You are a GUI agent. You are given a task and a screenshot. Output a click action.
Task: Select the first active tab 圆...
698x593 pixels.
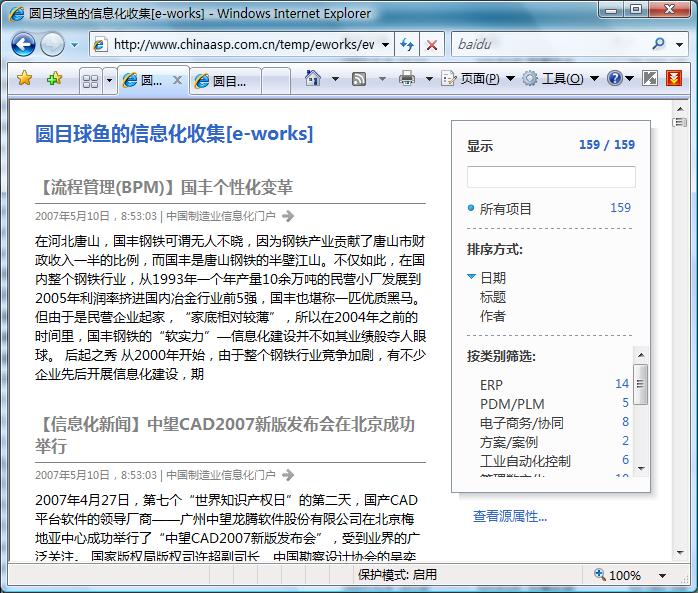click(145, 81)
